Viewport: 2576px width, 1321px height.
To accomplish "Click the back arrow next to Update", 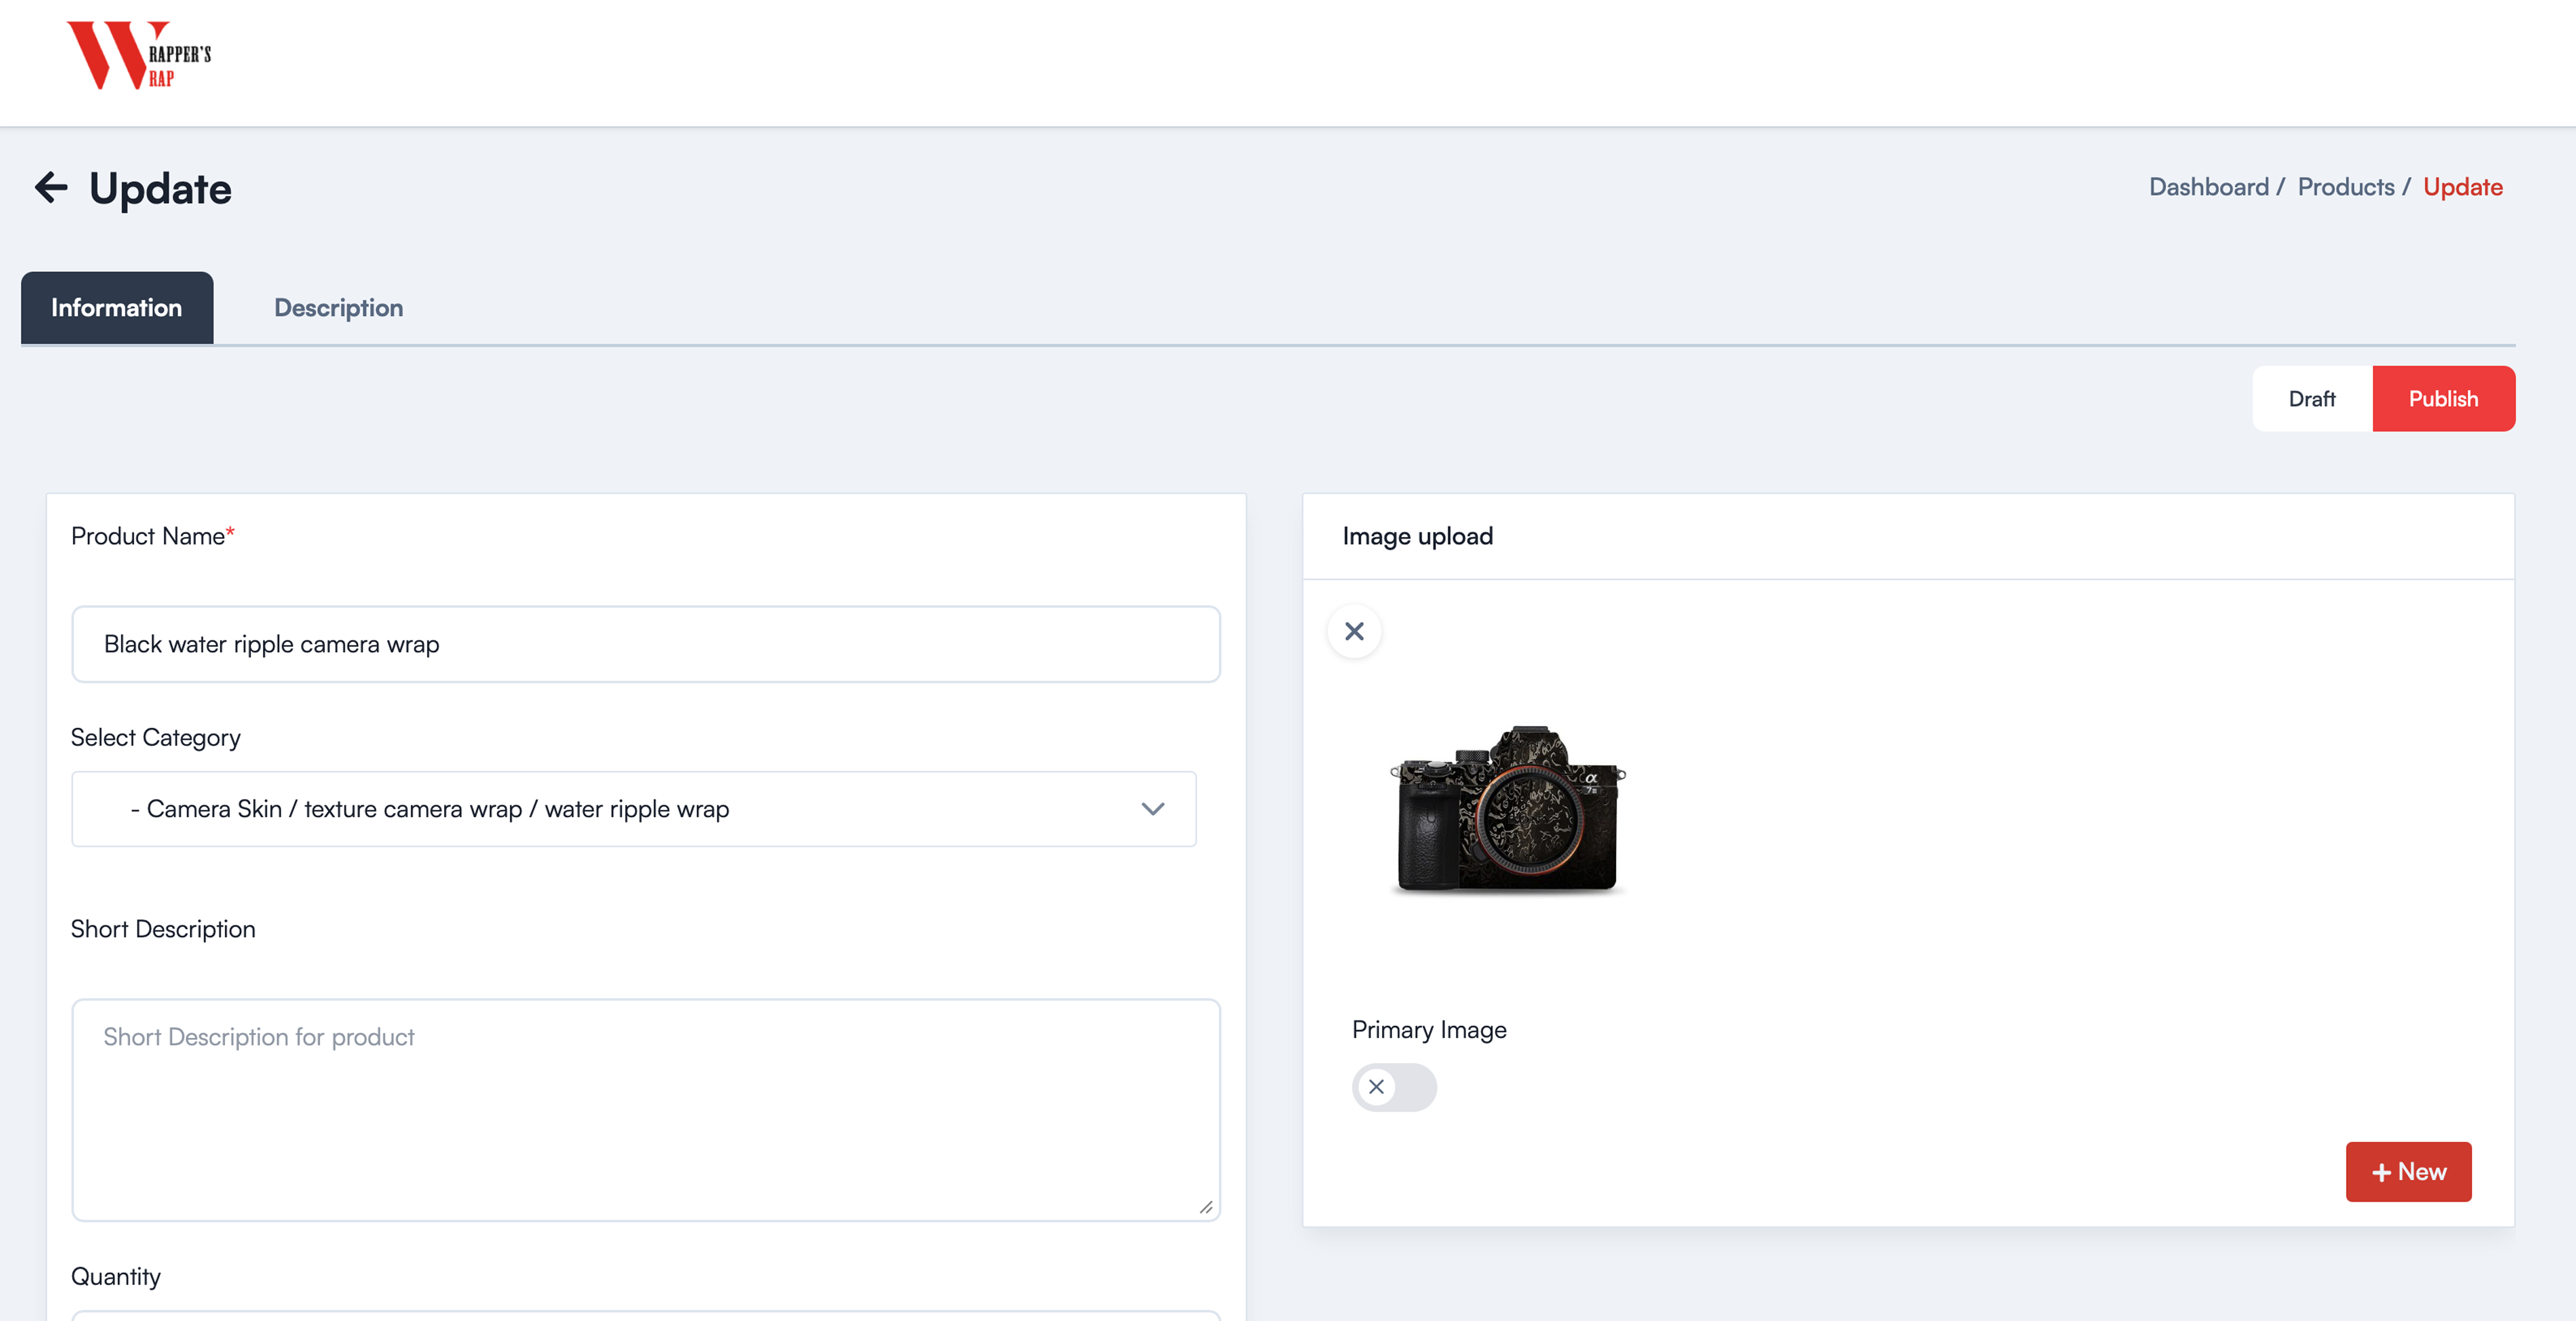I will click(51, 187).
